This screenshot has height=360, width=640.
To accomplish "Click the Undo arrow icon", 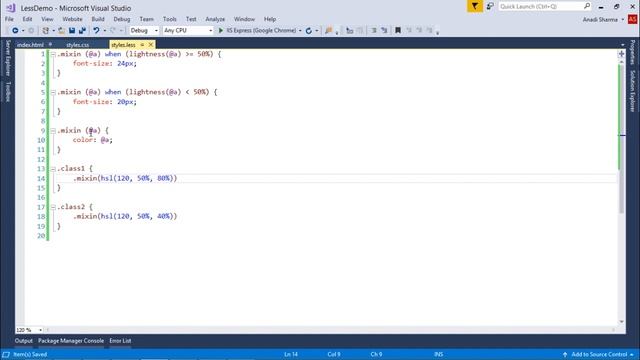I will click(x=96, y=31).
